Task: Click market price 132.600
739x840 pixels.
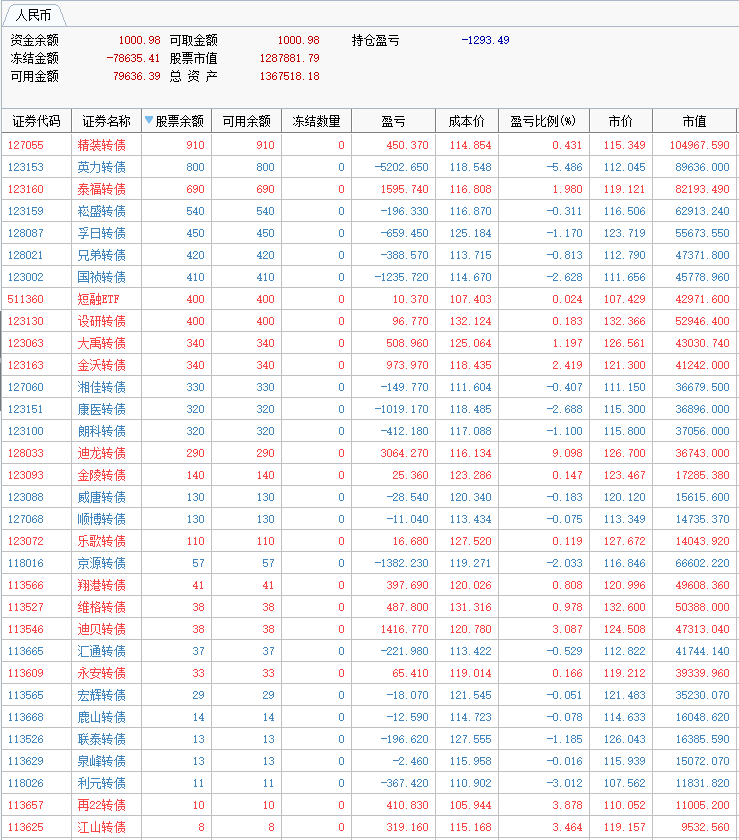Action: 624,607
